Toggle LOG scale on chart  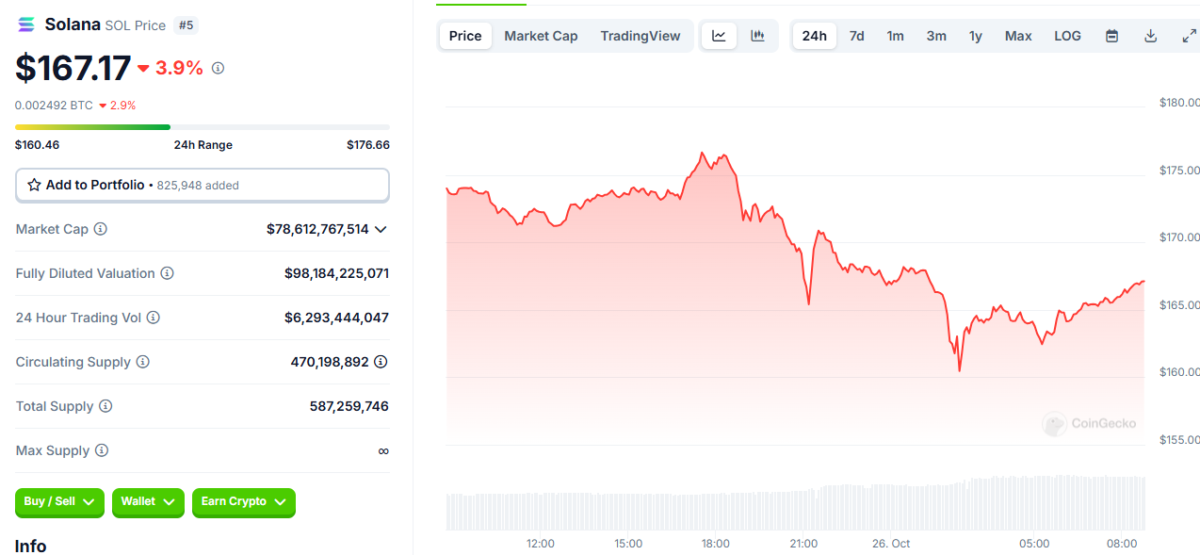1067,36
